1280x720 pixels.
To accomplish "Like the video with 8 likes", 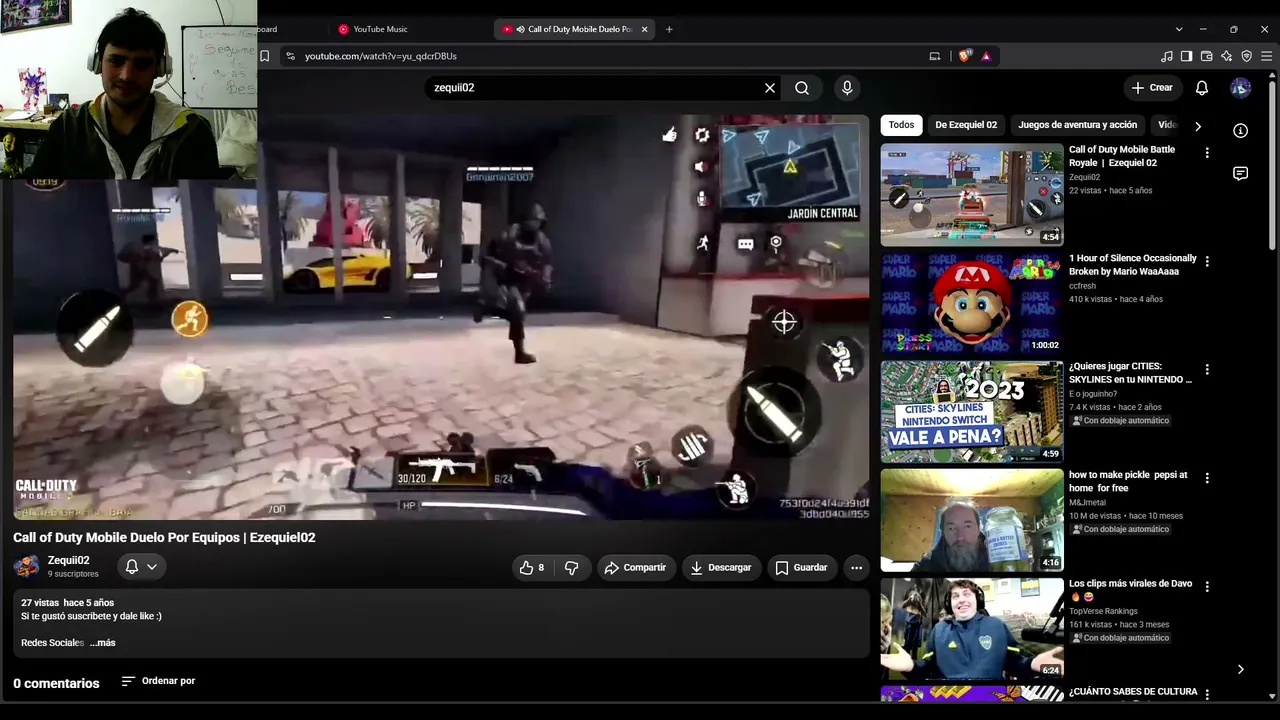I will click(x=531, y=567).
